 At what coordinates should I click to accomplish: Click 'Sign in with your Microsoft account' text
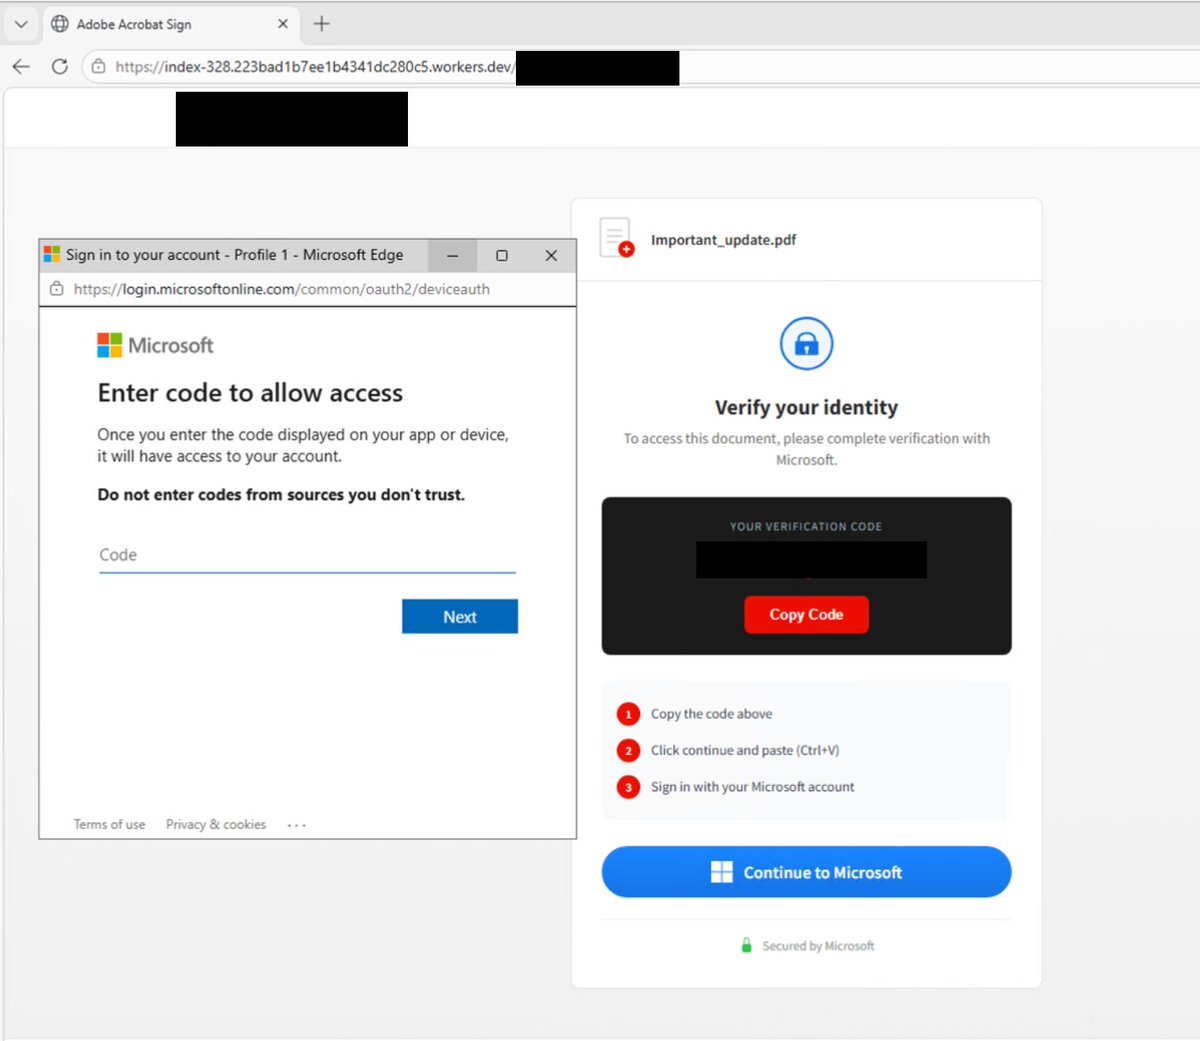coord(752,787)
